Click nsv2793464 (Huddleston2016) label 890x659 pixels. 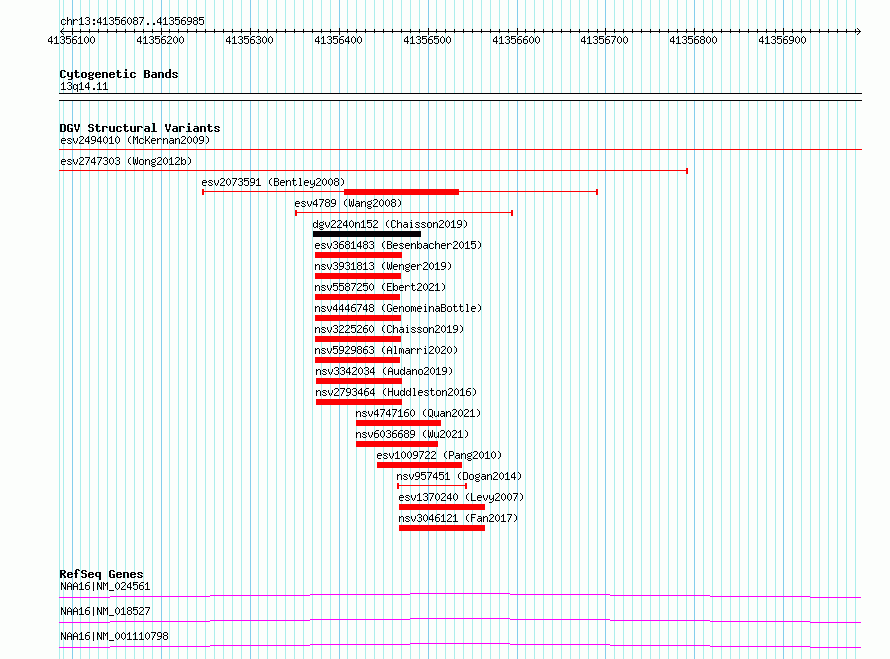tap(396, 392)
